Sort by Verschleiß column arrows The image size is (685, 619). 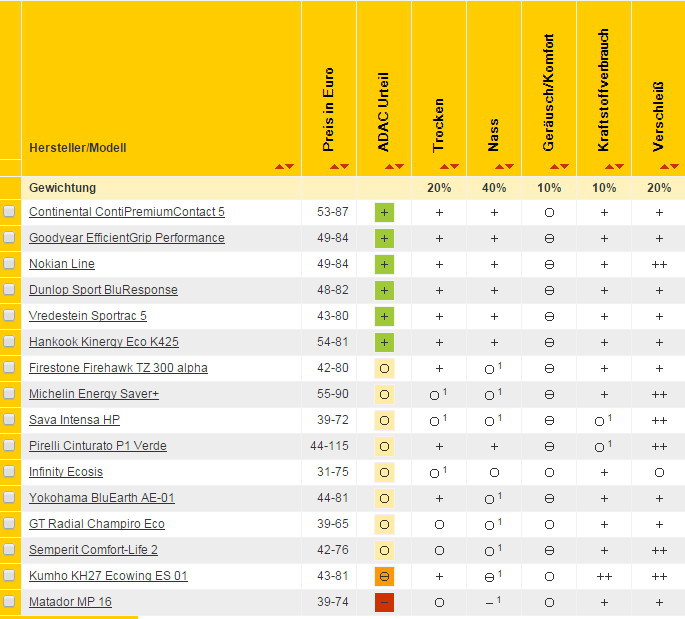point(669,167)
